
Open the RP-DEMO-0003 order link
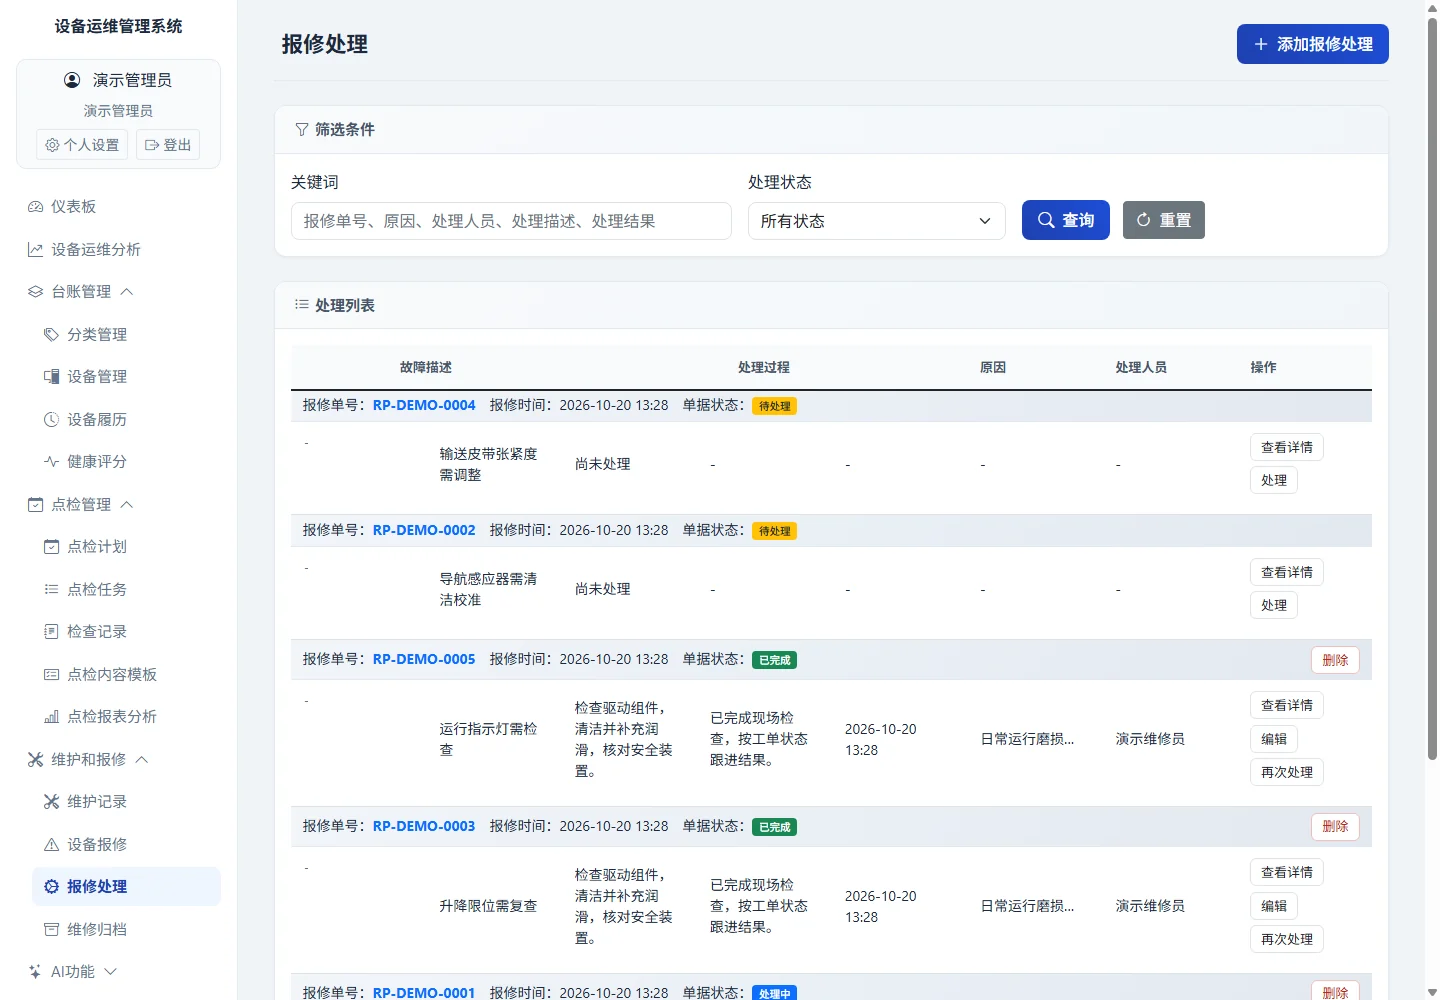(x=424, y=826)
